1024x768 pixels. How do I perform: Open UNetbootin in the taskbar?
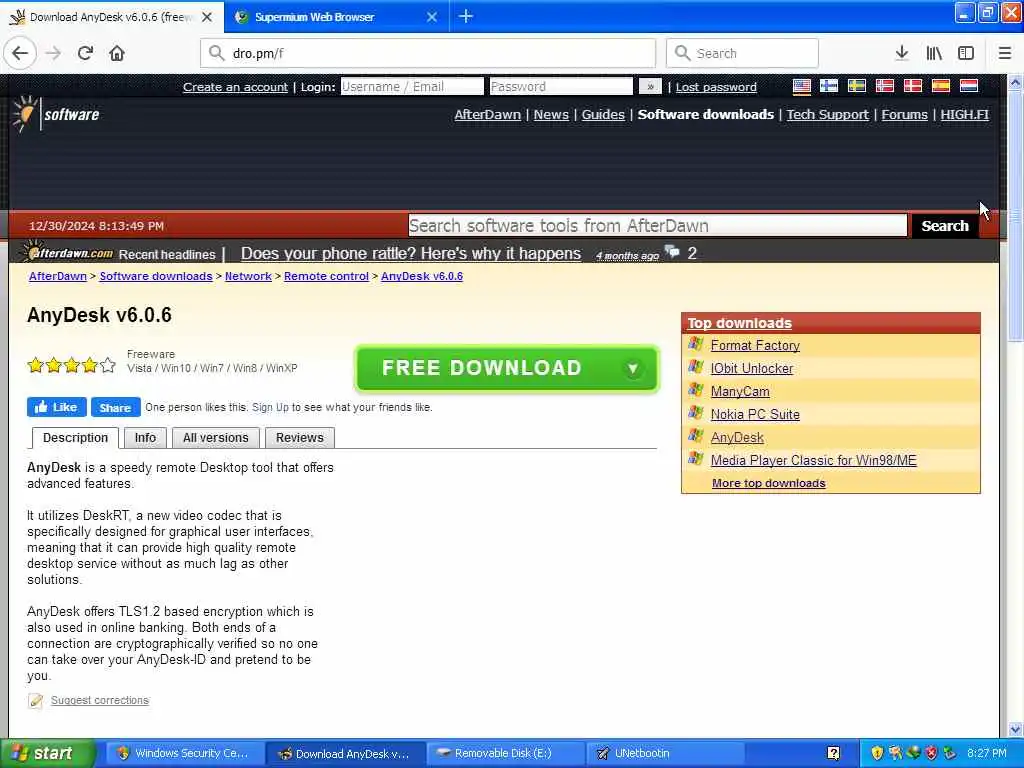(x=666, y=753)
